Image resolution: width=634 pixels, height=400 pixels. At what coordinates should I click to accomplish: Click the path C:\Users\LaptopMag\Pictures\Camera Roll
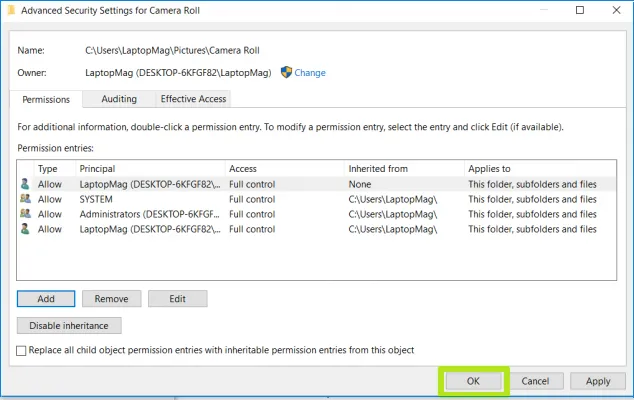tap(172, 51)
